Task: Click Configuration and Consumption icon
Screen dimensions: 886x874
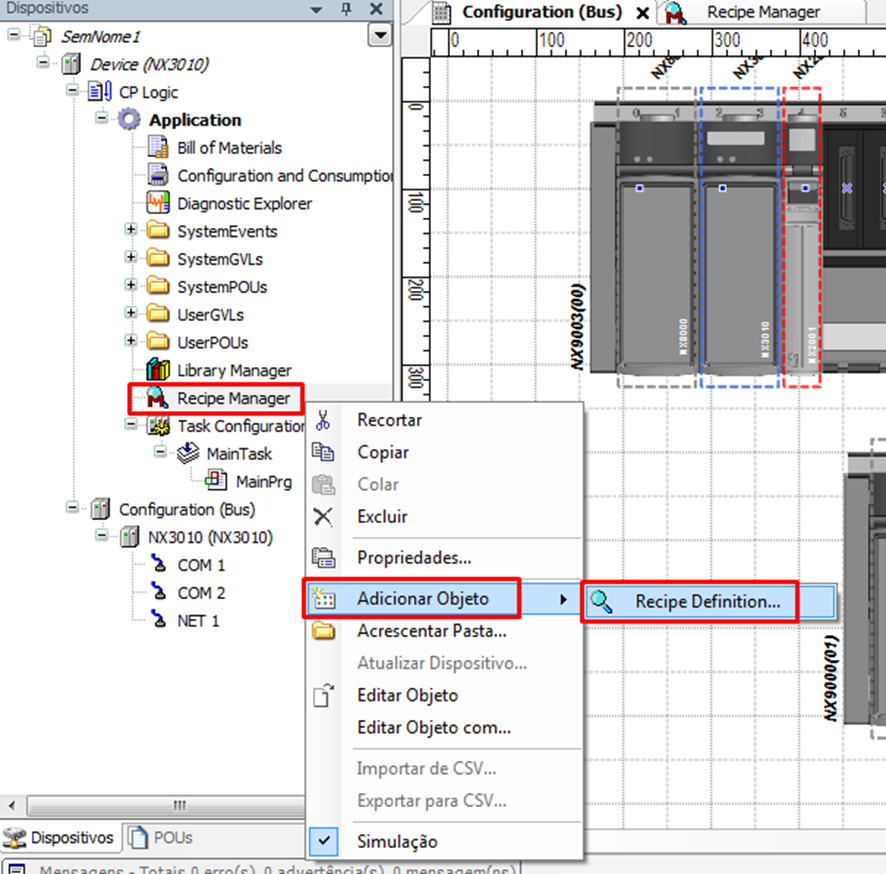Action: 158,176
